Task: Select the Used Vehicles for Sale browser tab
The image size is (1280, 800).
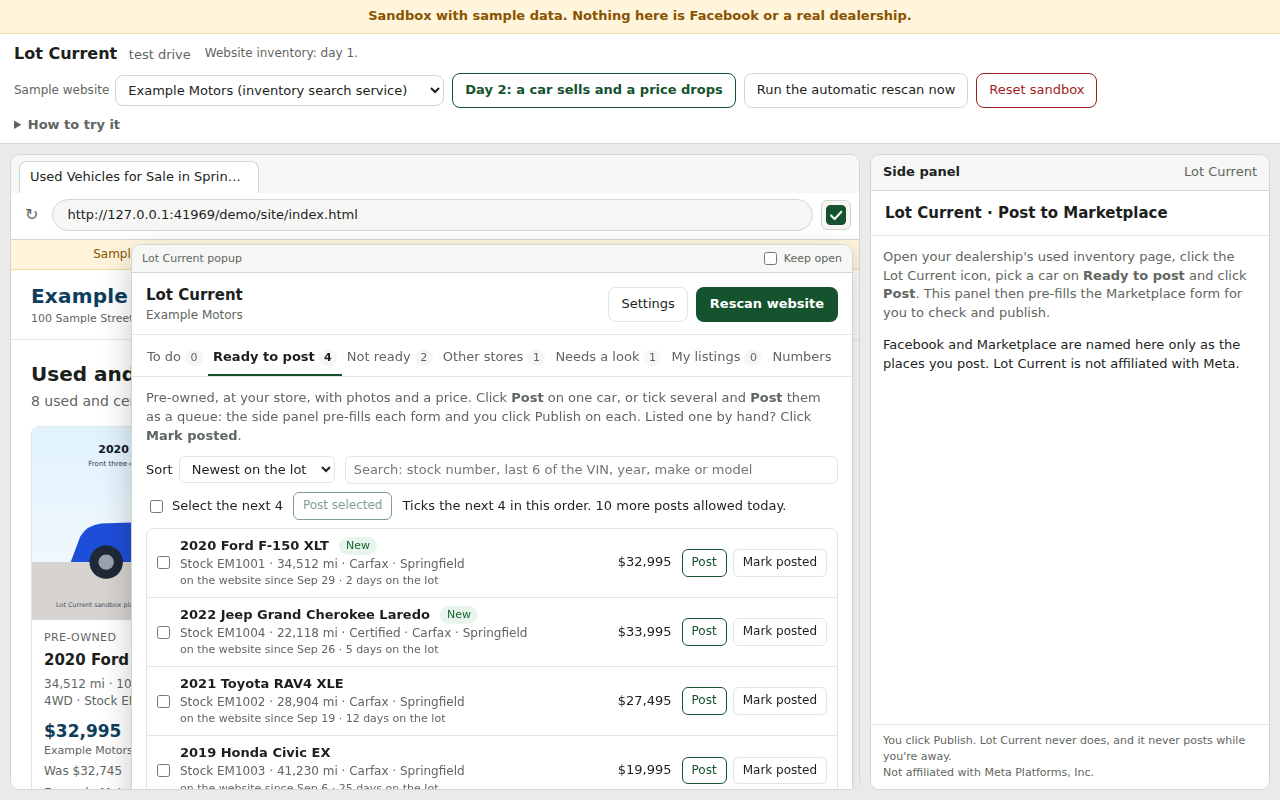Action: point(139,177)
